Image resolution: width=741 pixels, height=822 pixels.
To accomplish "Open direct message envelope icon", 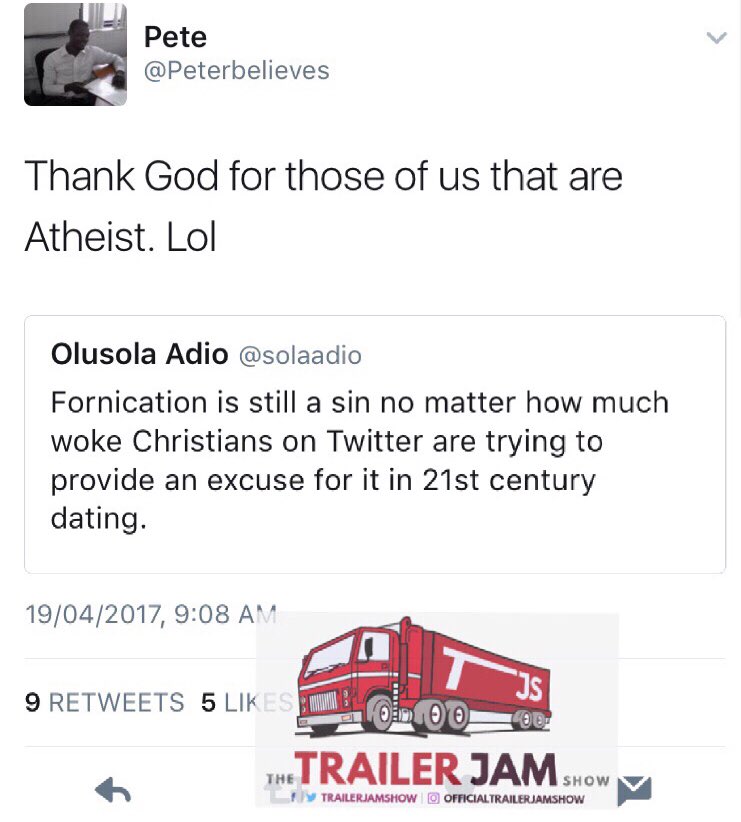I will (x=634, y=790).
